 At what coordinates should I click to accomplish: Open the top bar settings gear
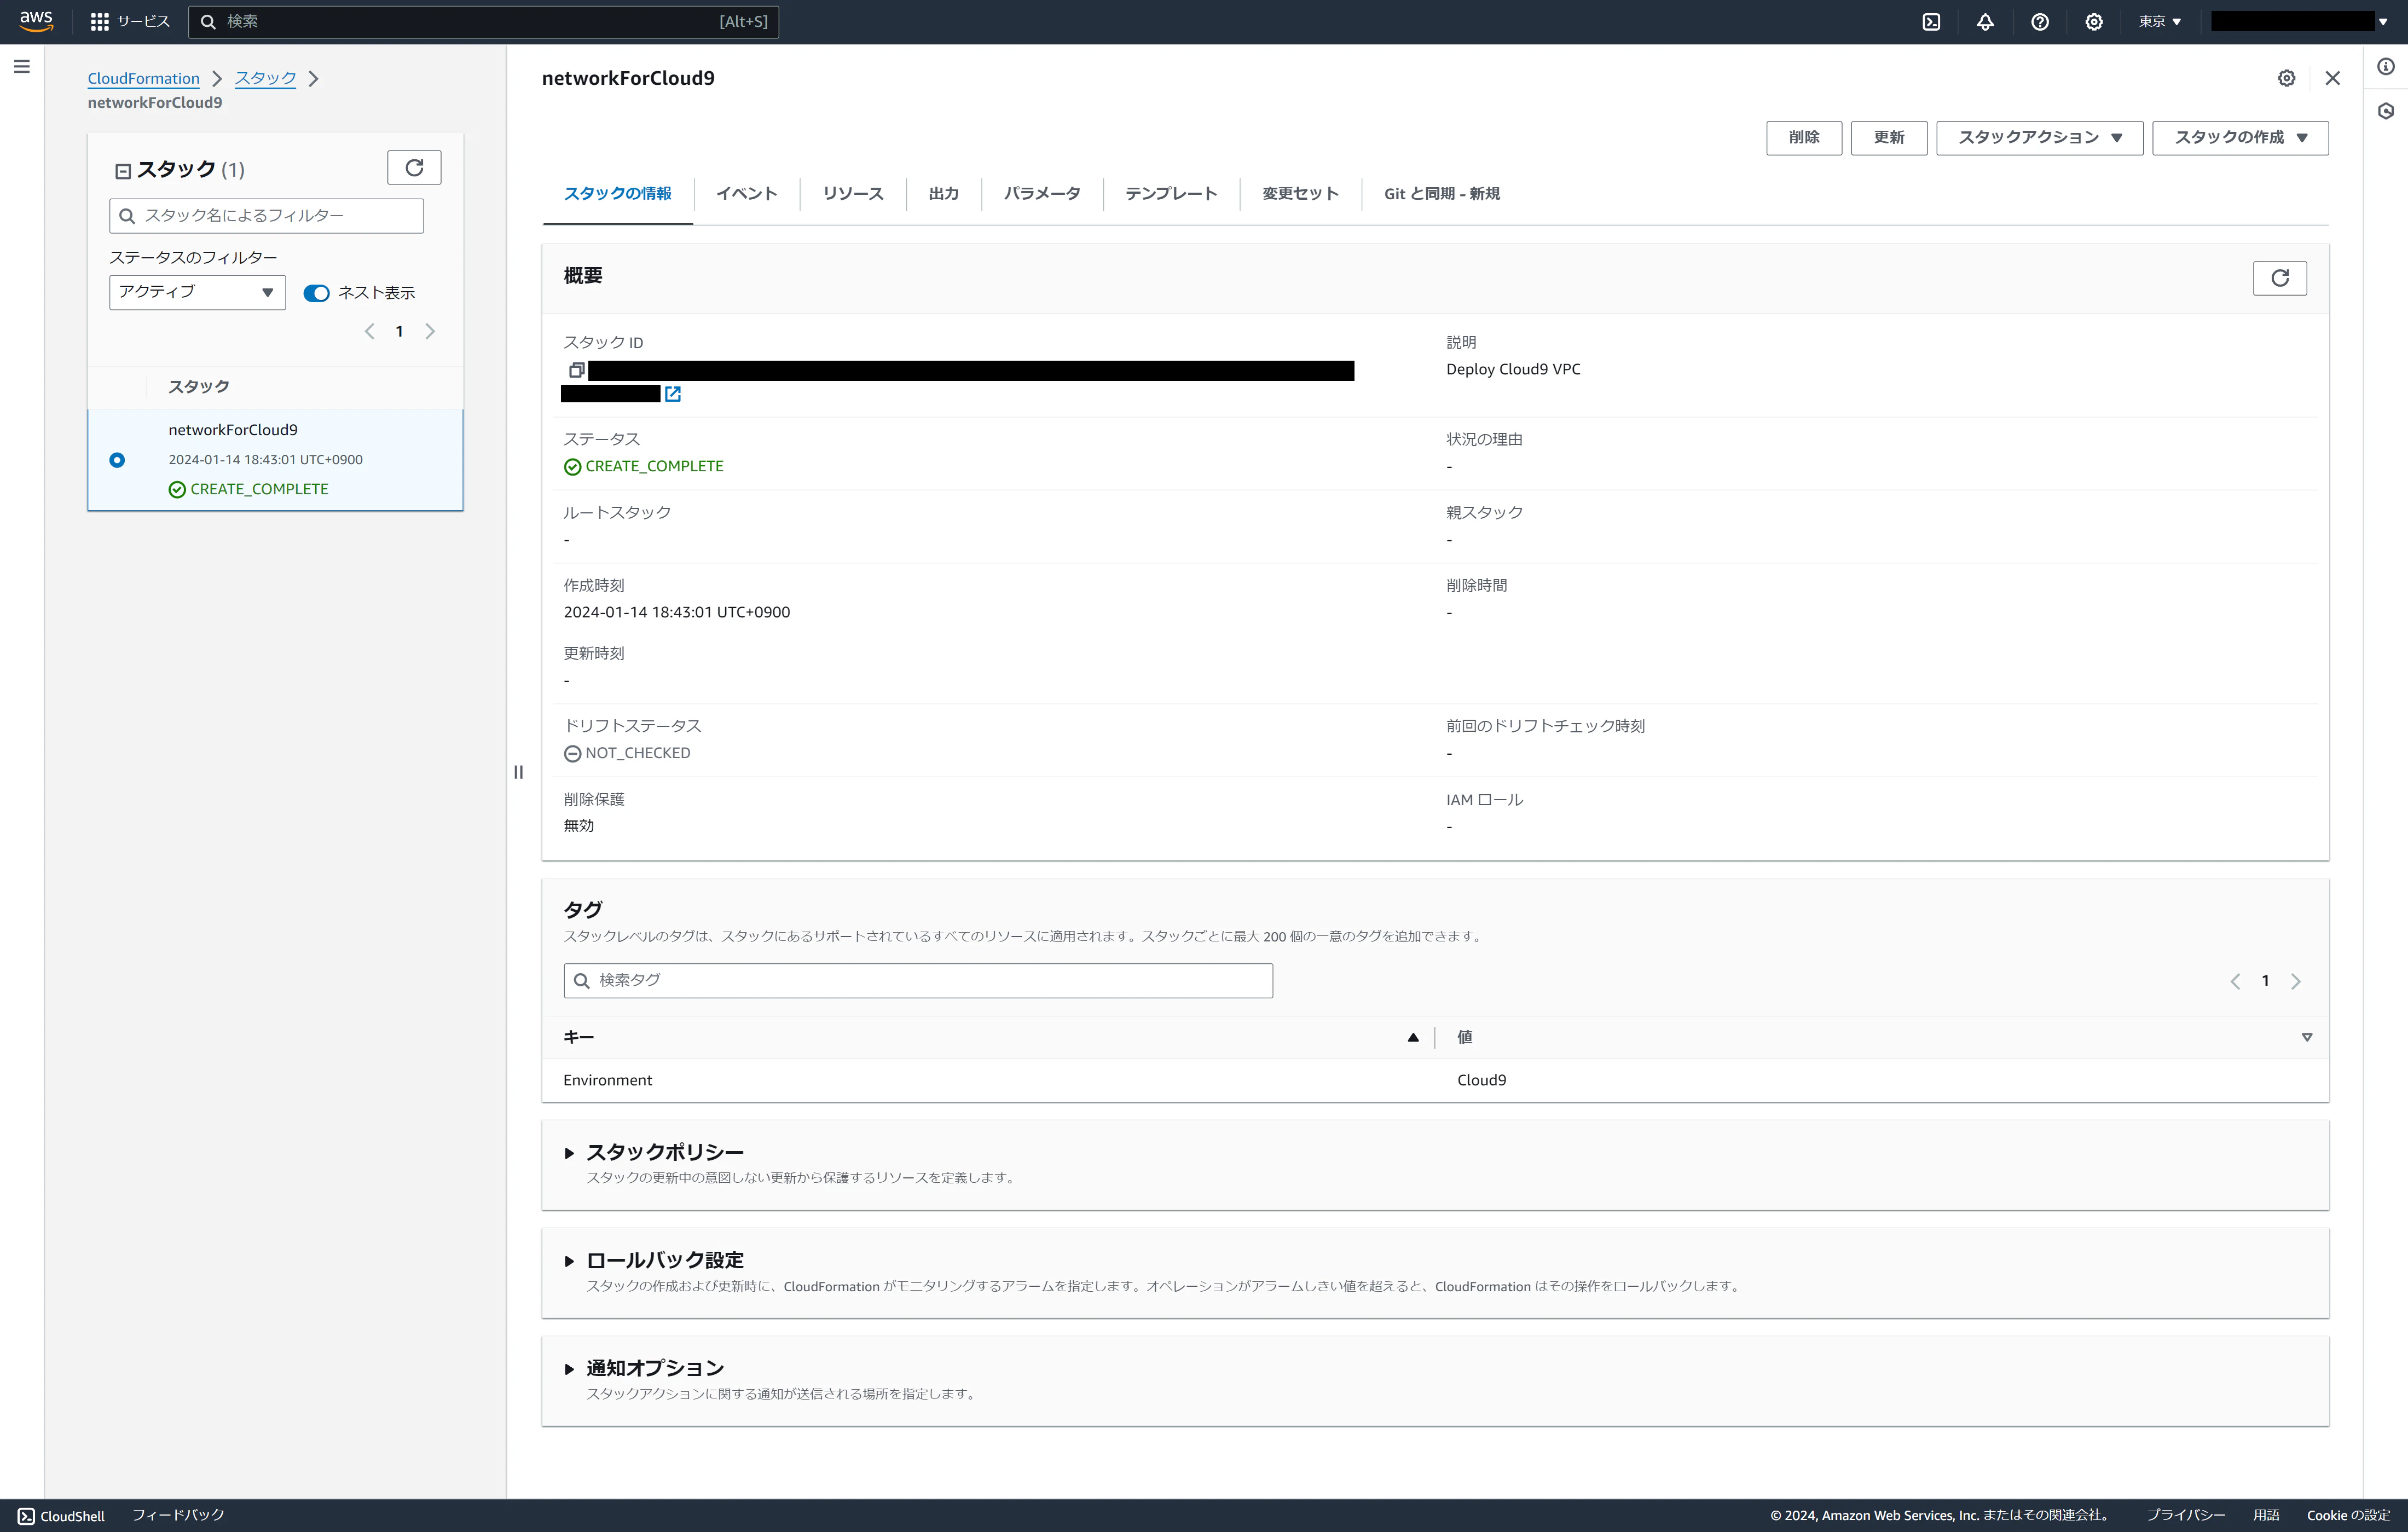pyautogui.click(x=2094, y=22)
